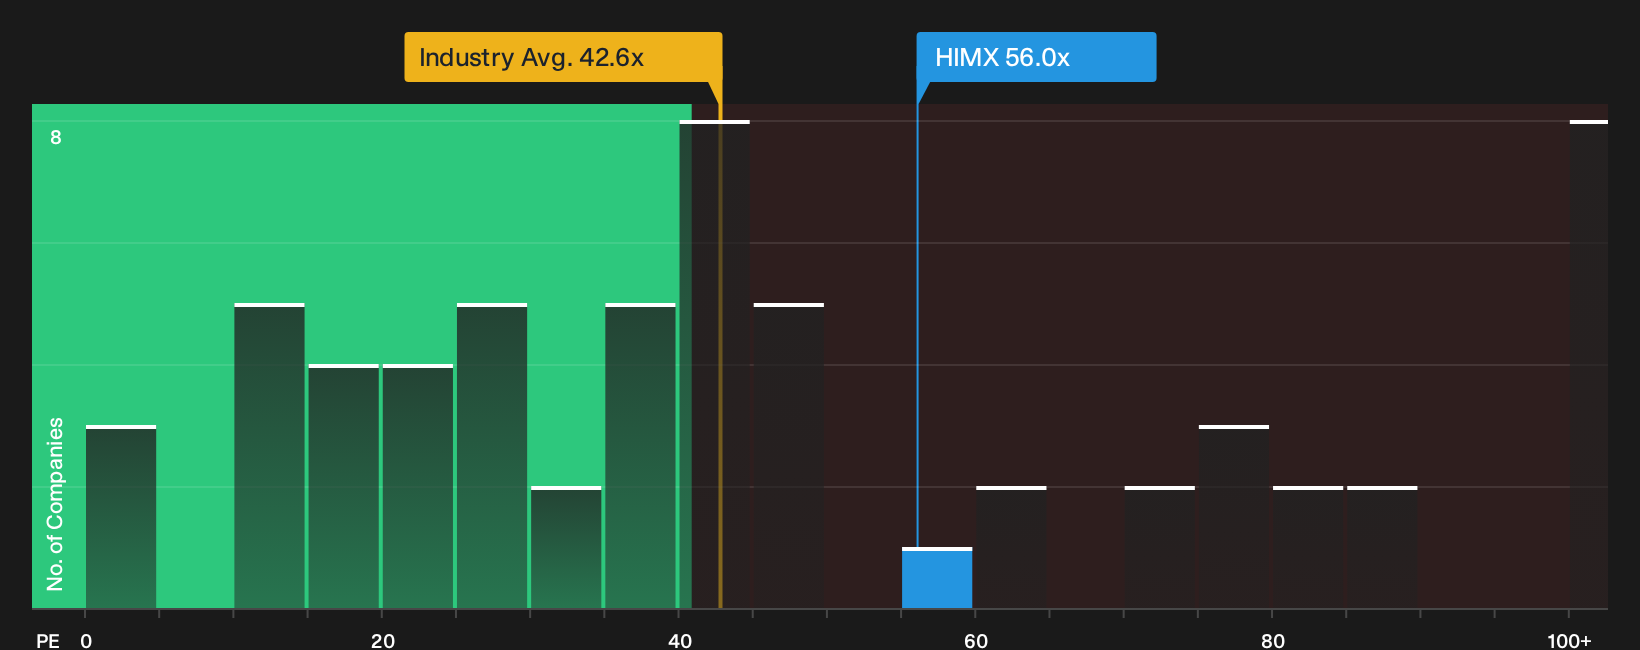Click the histogram bar at PE 10-15
Image resolution: width=1640 pixels, height=650 pixels.
[x=269, y=456]
